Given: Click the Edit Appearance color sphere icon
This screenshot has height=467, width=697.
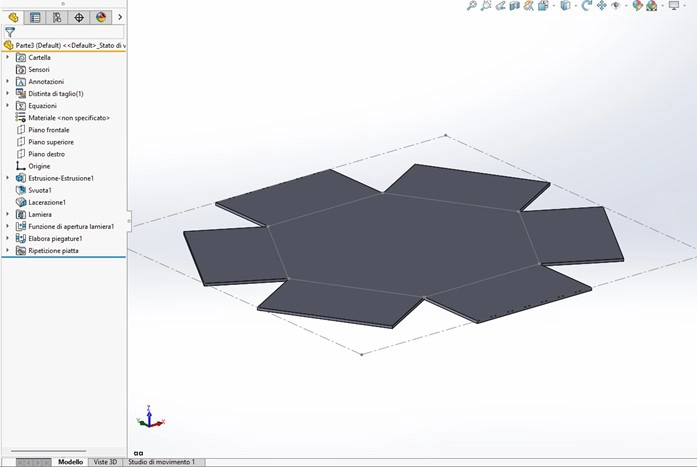Looking at the screenshot, I should (x=634, y=6).
